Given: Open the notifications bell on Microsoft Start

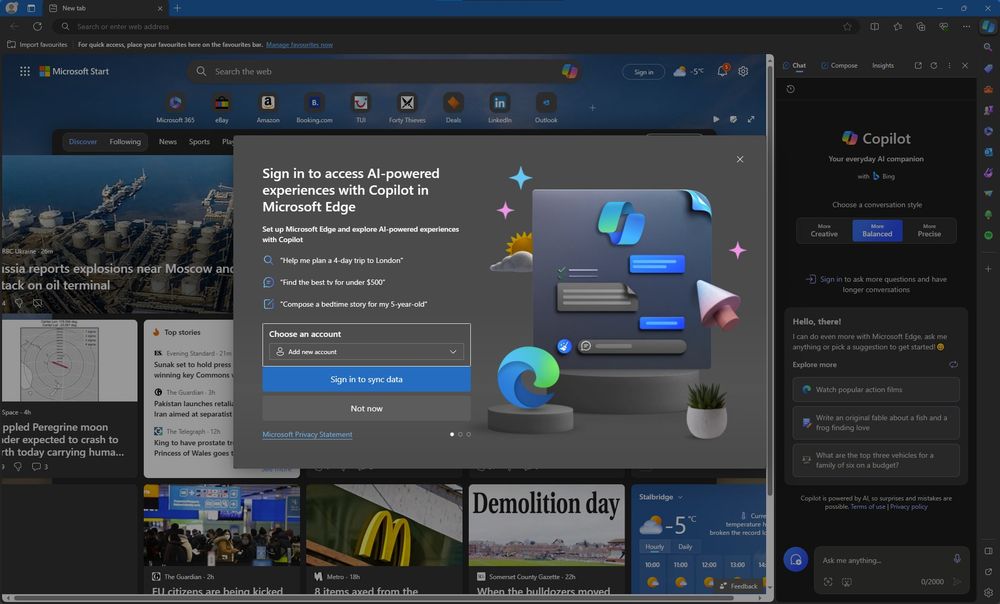Looking at the screenshot, I should tap(723, 71).
